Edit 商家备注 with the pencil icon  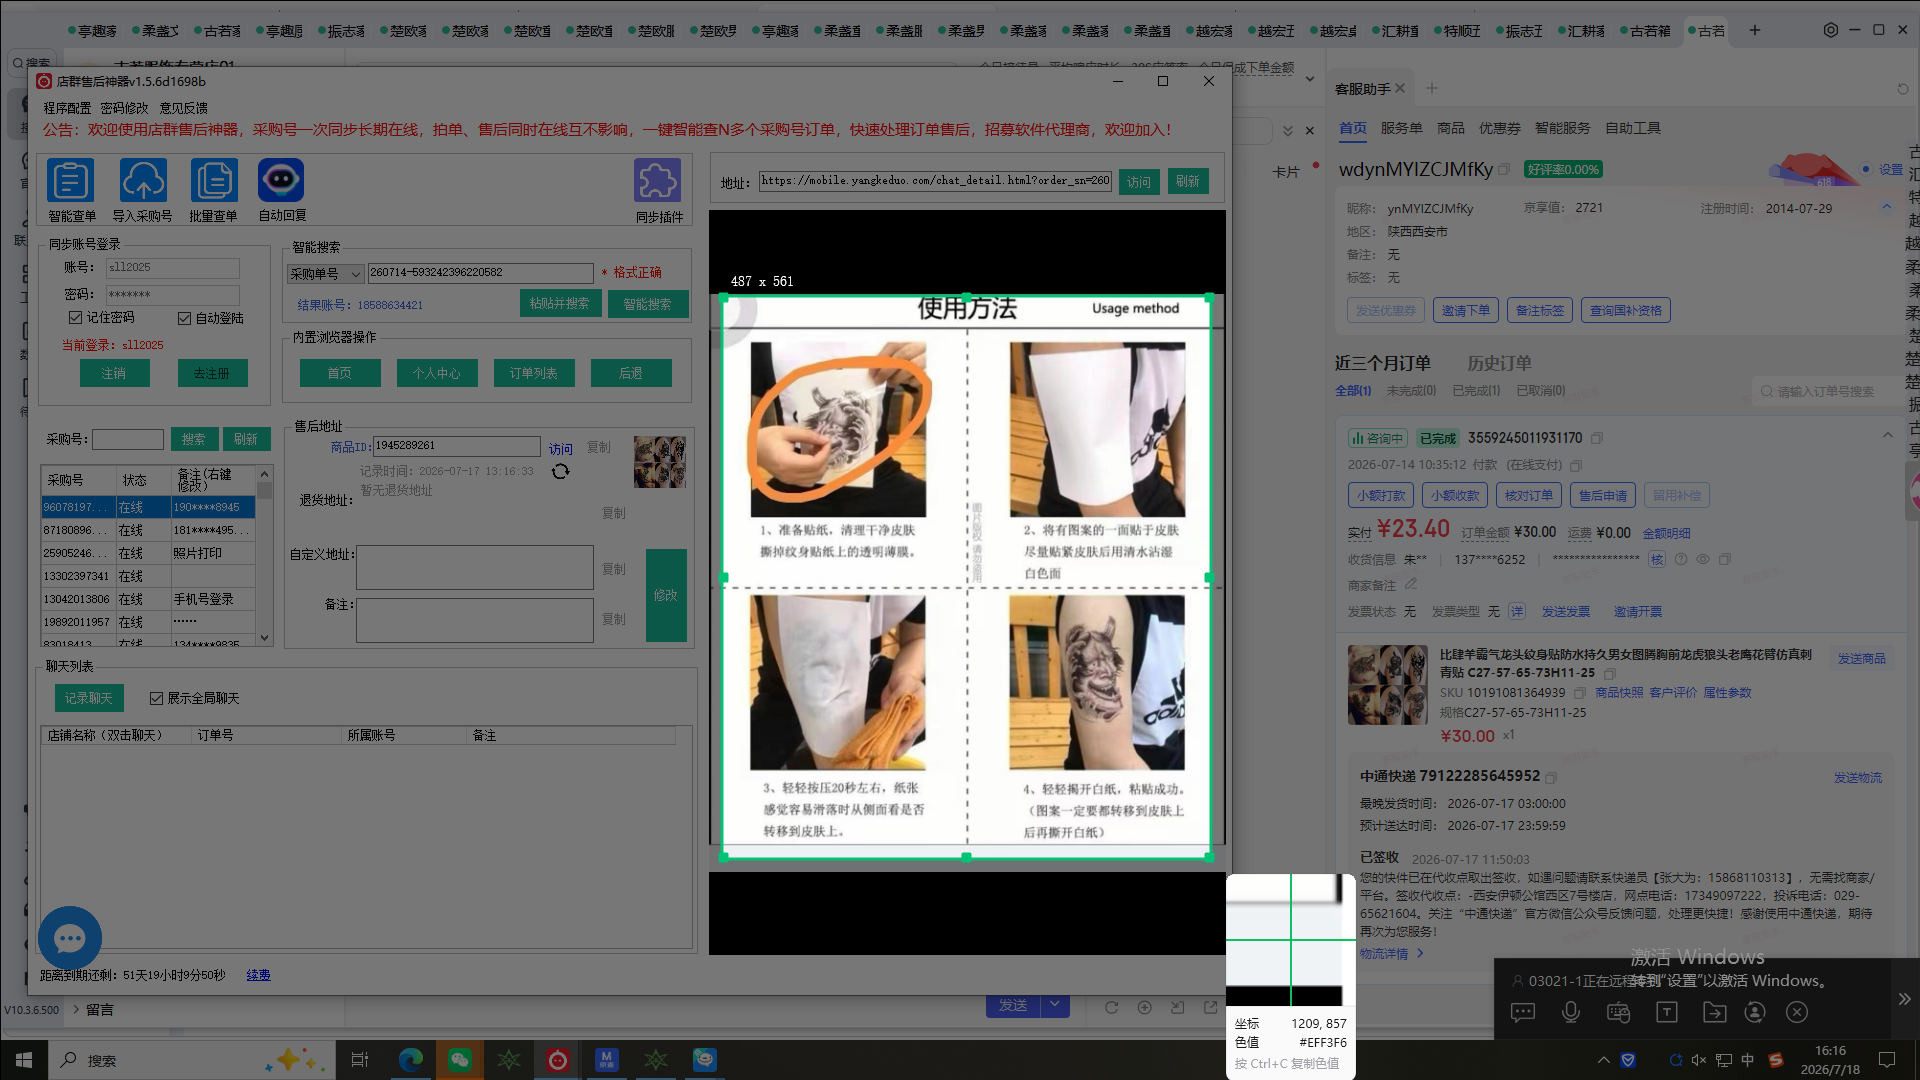pos(1411,584)
